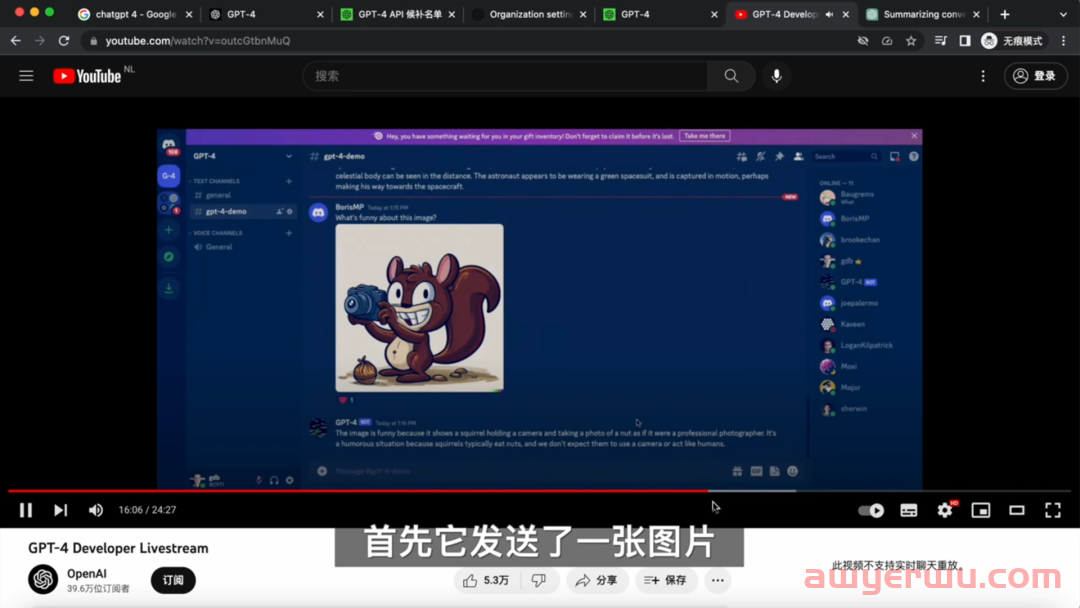Switch to the Summarizing conversation tab
1080x608 pixels.
pyautogui.click(x=922, y=14)
